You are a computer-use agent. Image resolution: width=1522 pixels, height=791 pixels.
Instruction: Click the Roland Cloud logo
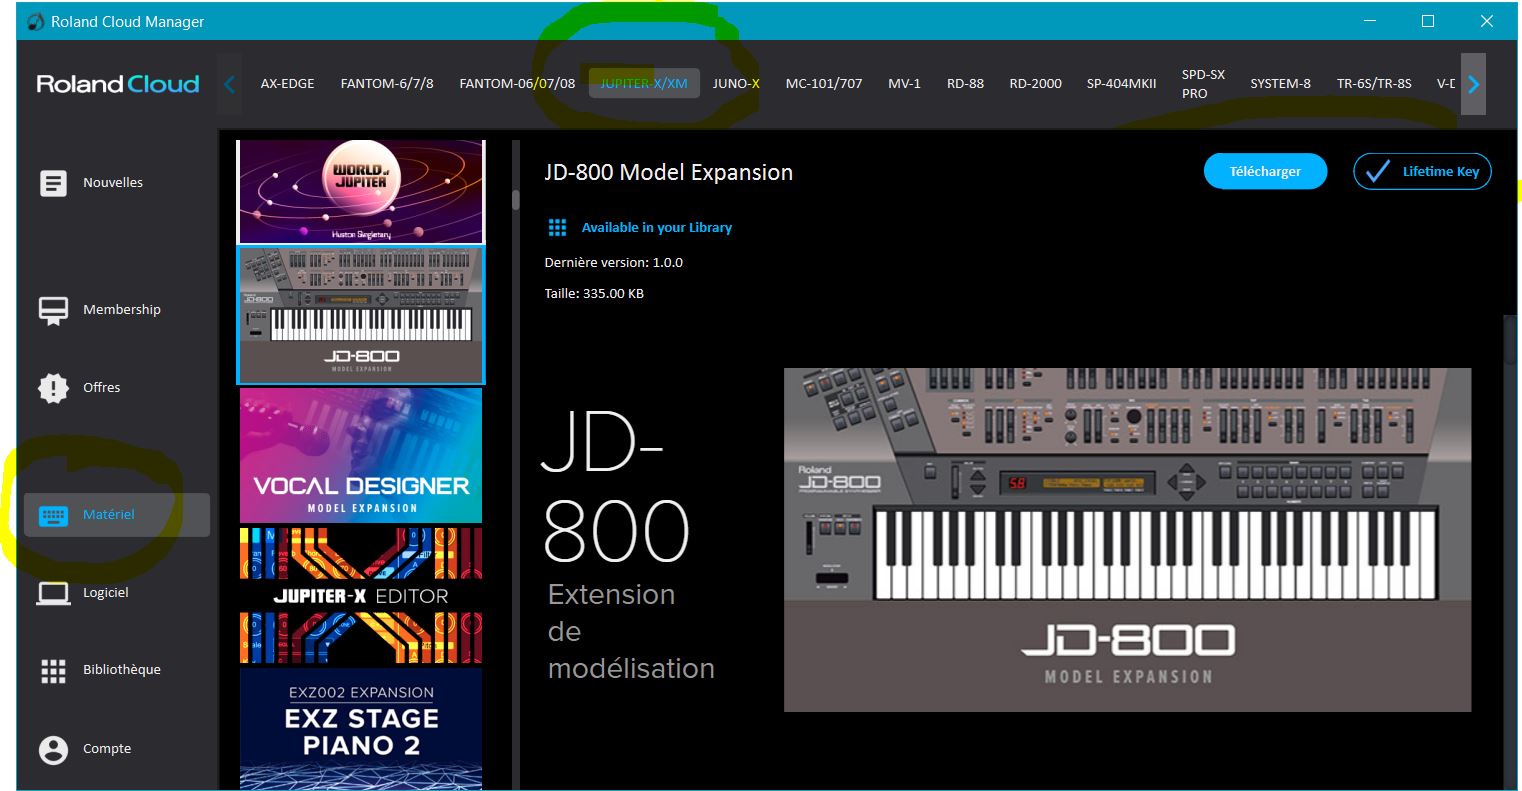coord(118,84)
